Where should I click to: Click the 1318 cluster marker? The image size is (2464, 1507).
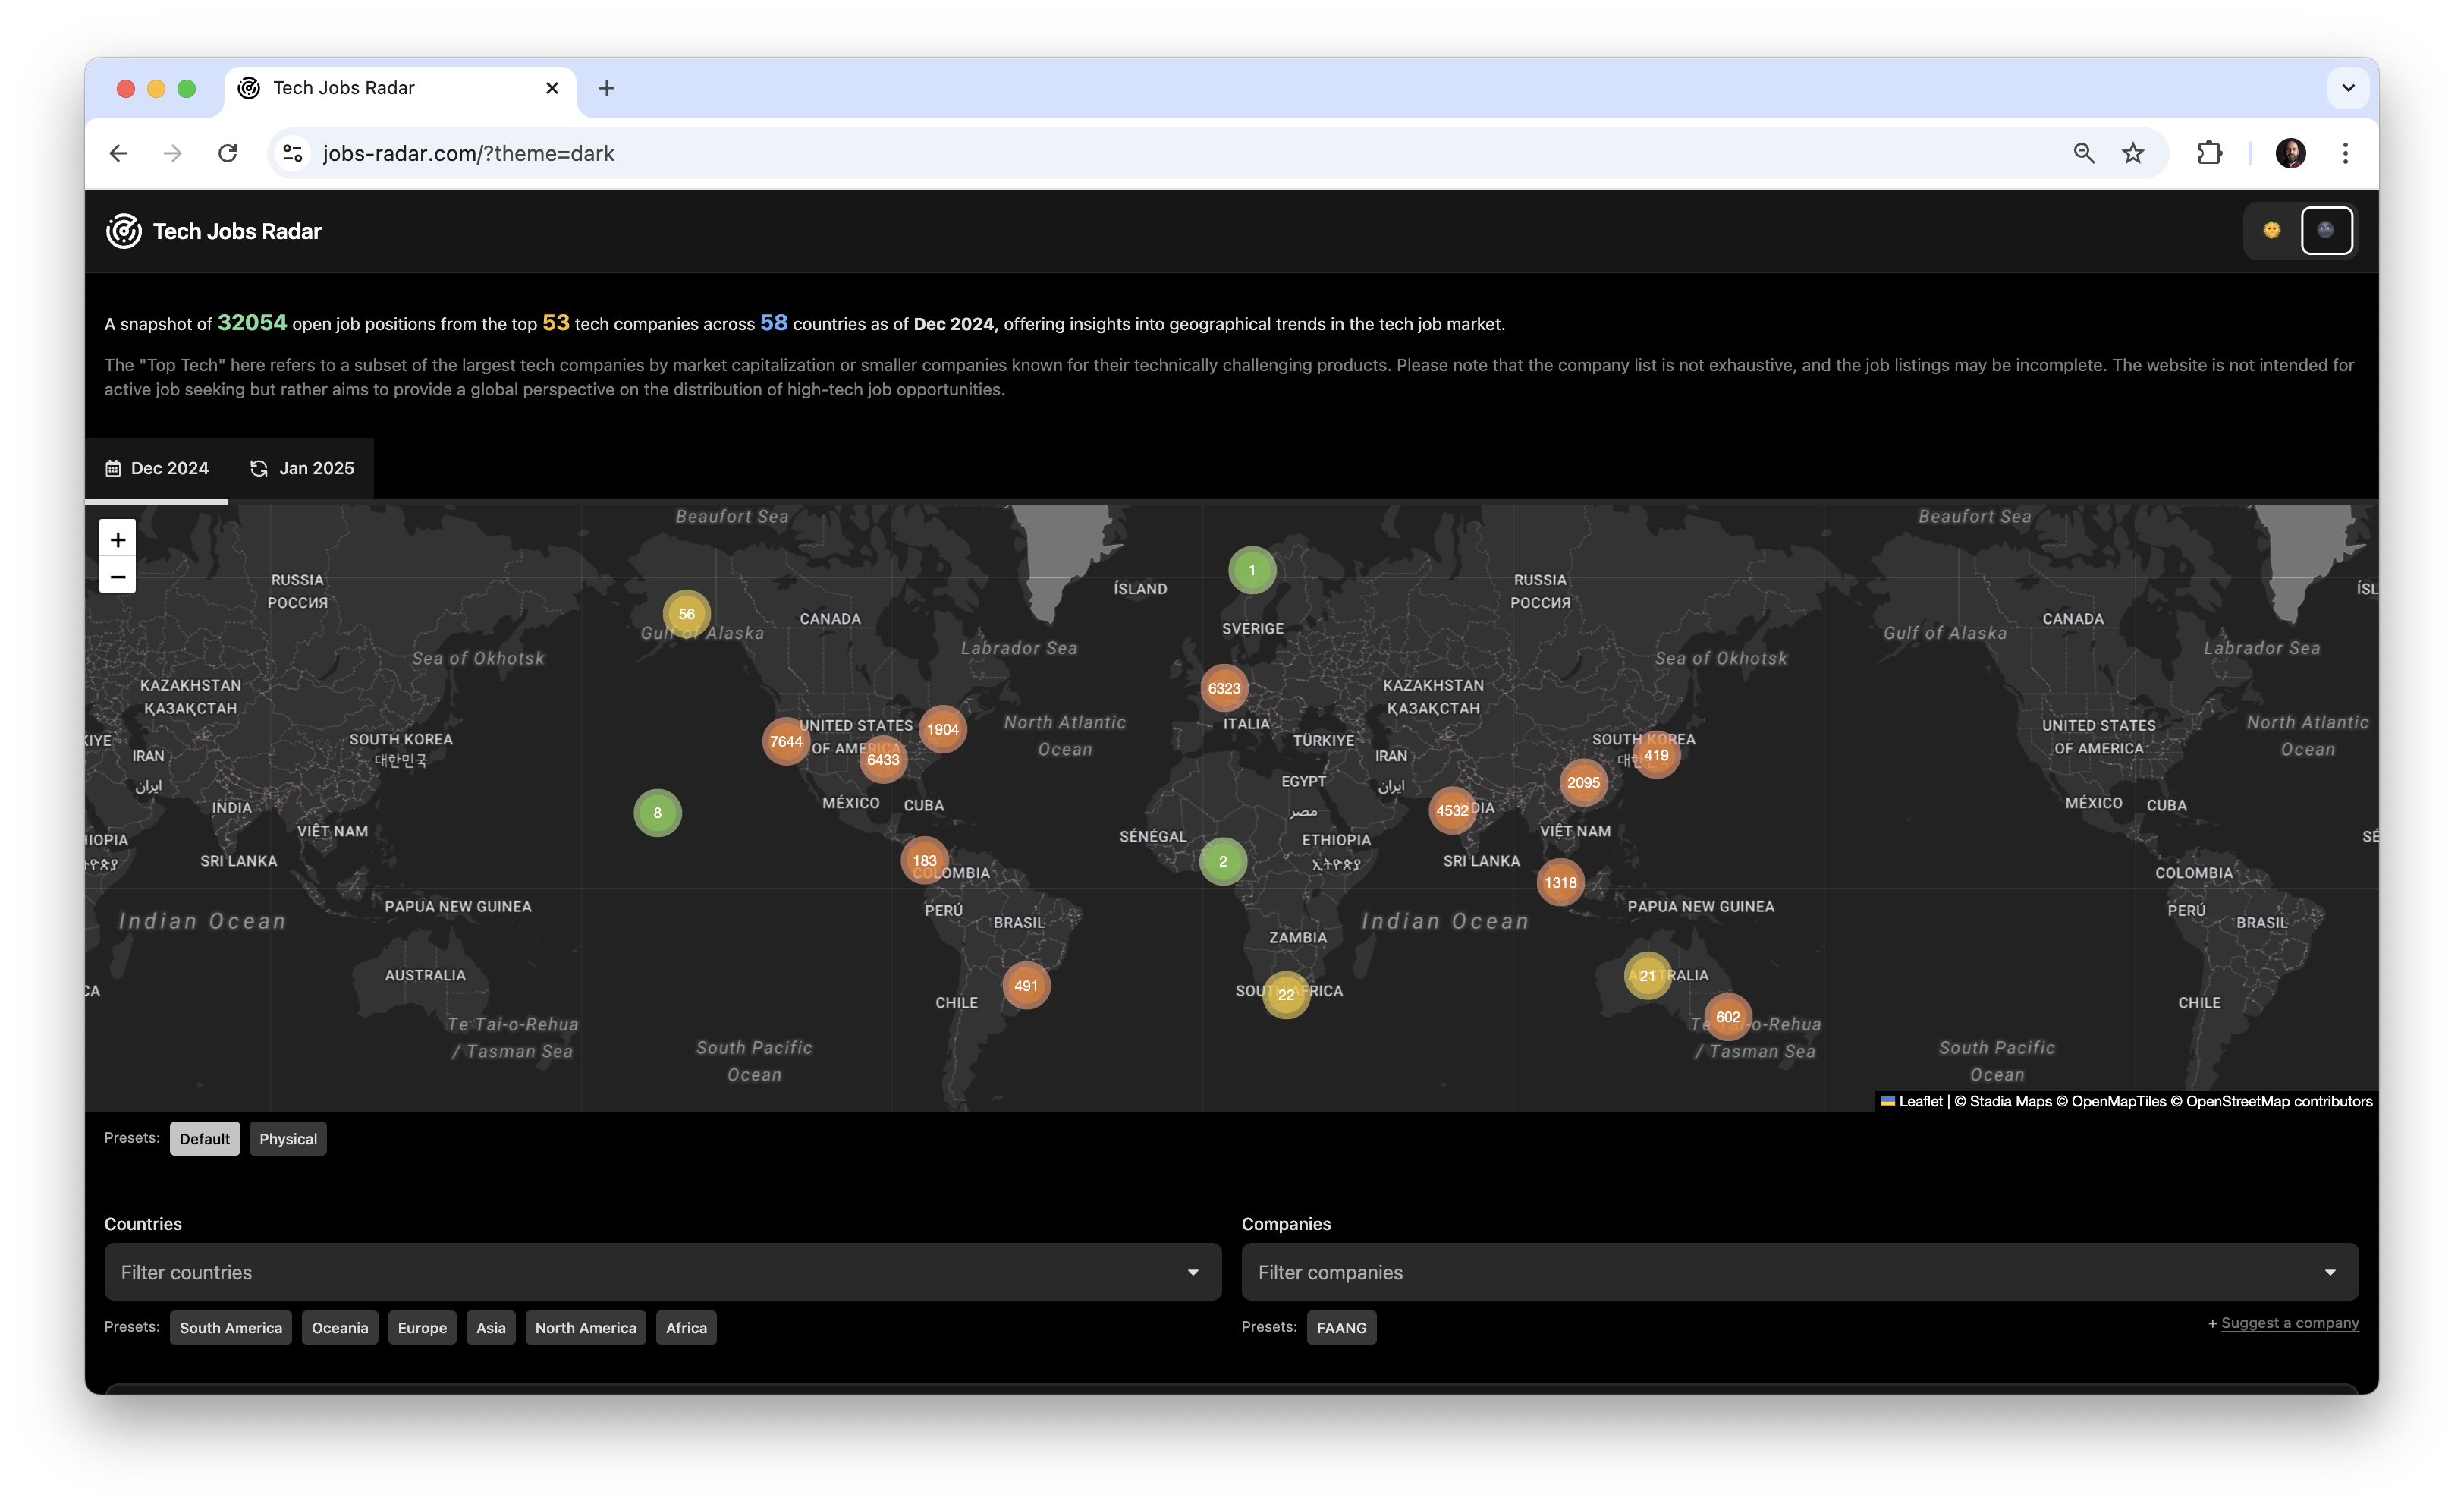coord(1560,882)
